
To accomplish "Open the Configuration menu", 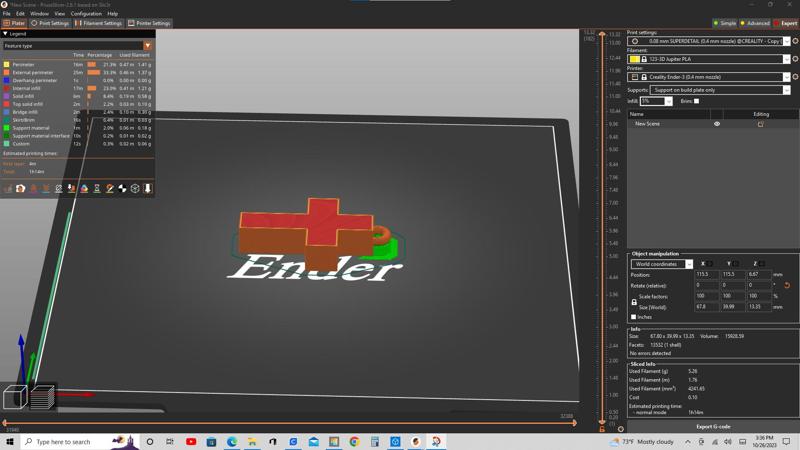I will pyautogui.click(x=86, y=14).
